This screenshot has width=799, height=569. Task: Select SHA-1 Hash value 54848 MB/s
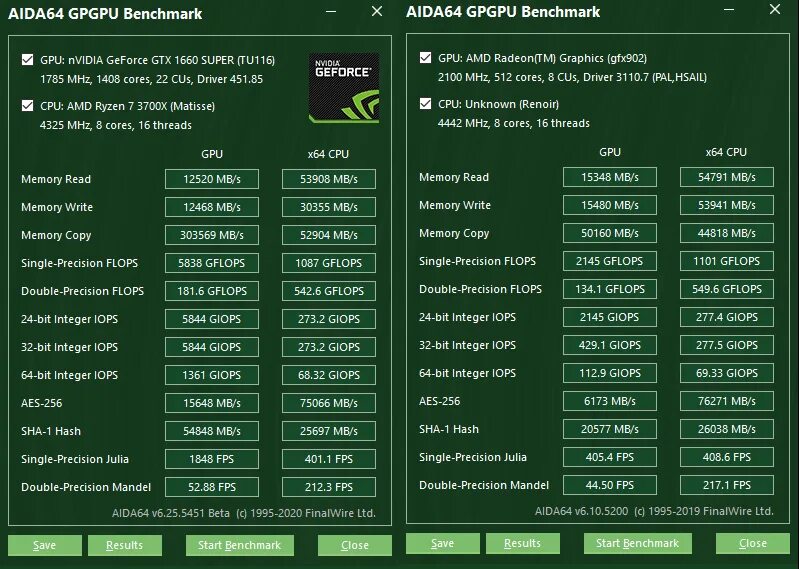(212, 431)
